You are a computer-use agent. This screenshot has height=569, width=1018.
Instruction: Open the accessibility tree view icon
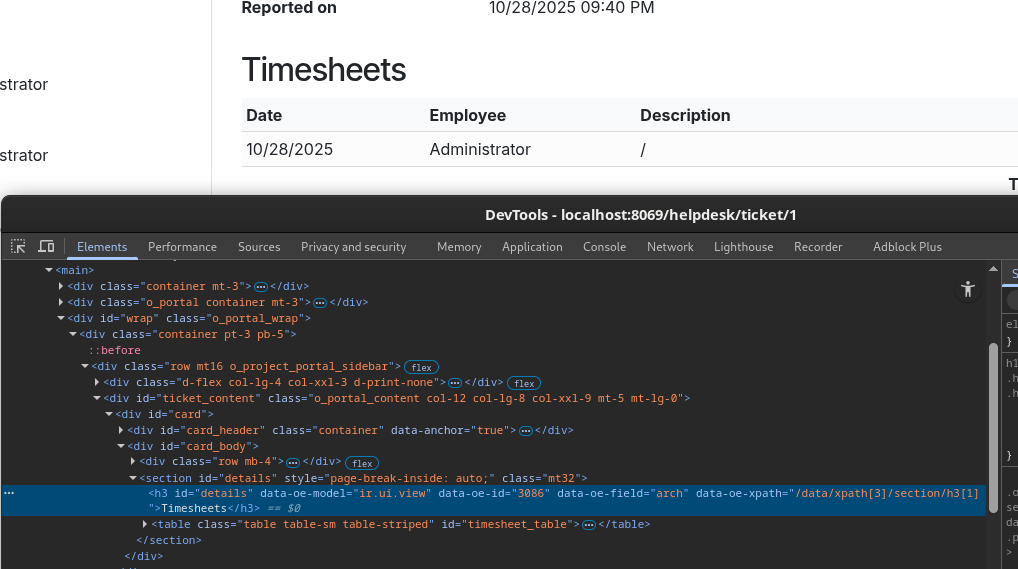point(967,290)
